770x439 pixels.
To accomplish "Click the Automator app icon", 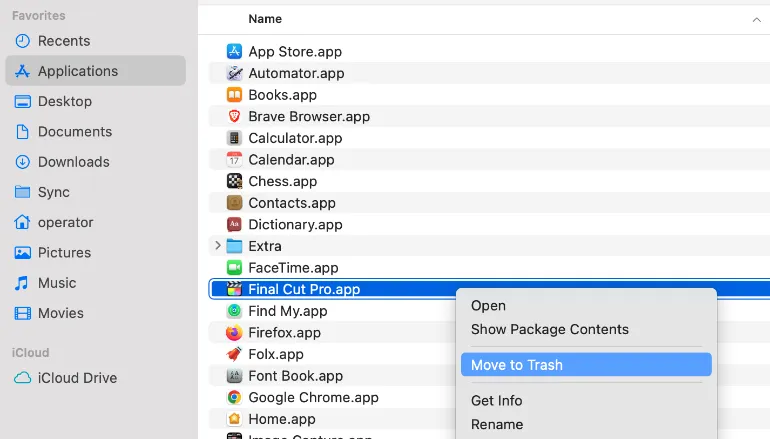I will (234, 73).
